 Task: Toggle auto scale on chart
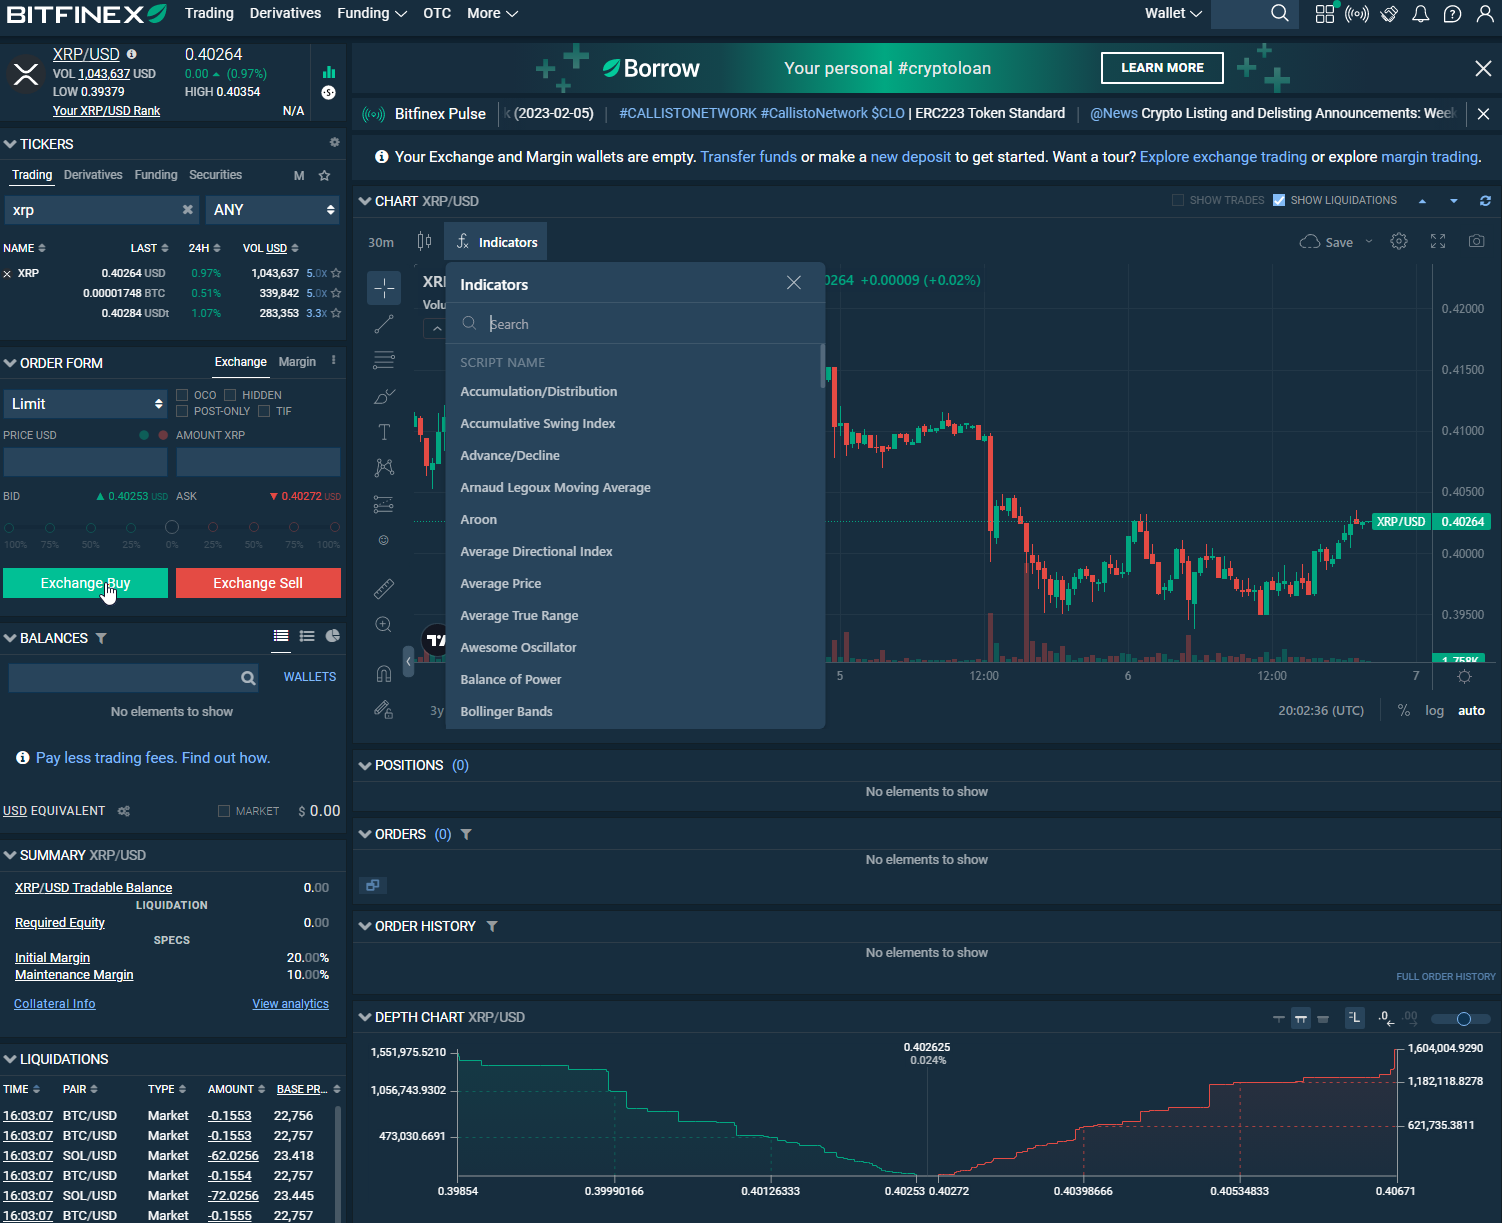click(x=1471, y=710)
